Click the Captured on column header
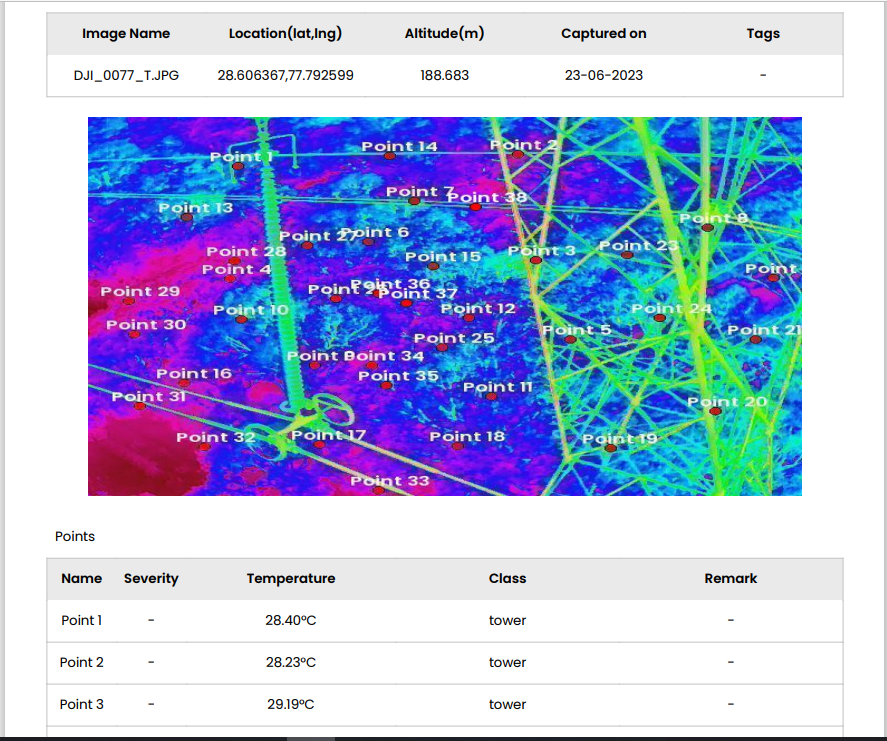This screenshot has height=741, width=887. tap(603, 33)
